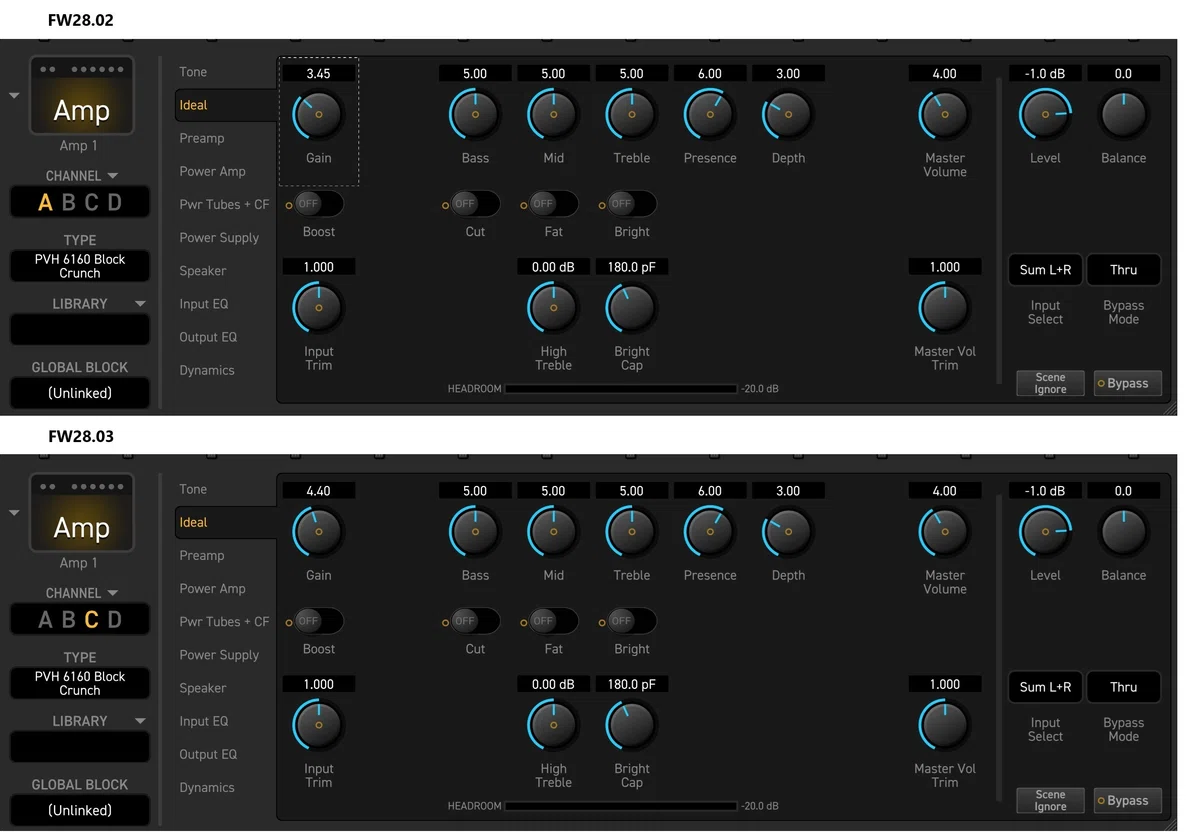Toggle Cut switch in FW28.02 panel
Image resolution: width=1200 pixels, height=832 pixels.
475,204
